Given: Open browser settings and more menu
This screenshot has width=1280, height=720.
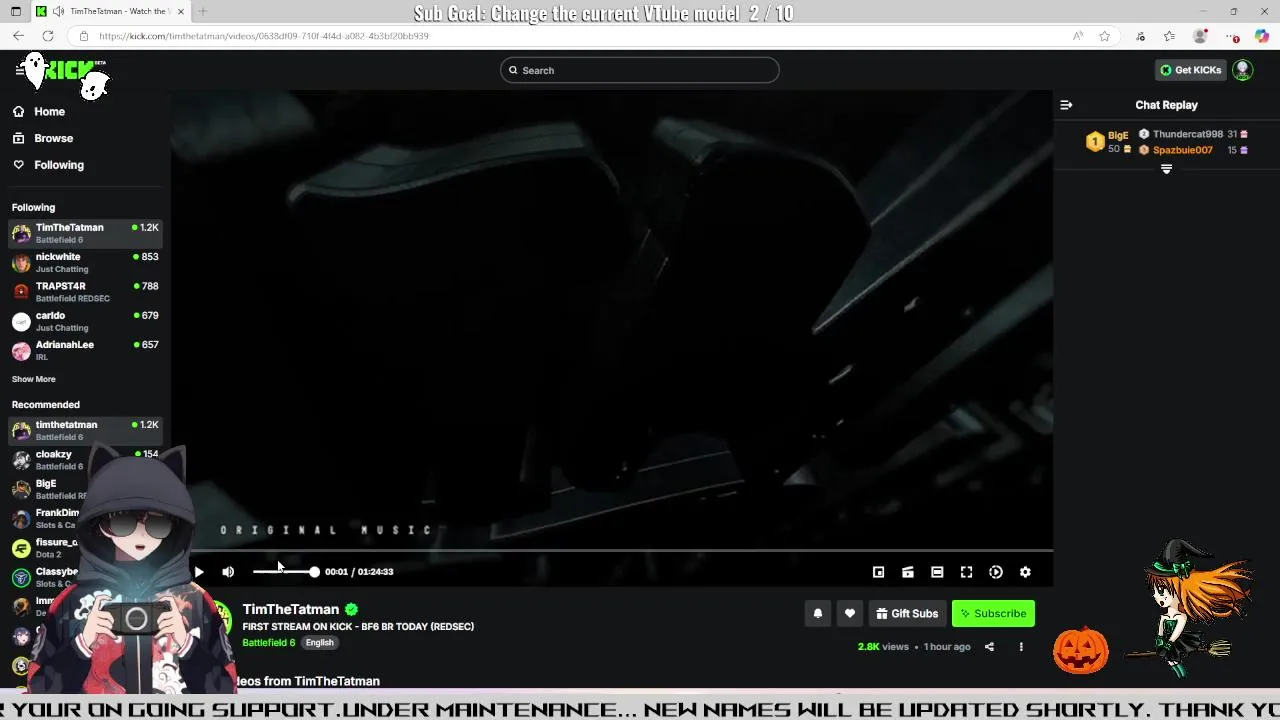Looking at the screenshot, I should 1232,36.
